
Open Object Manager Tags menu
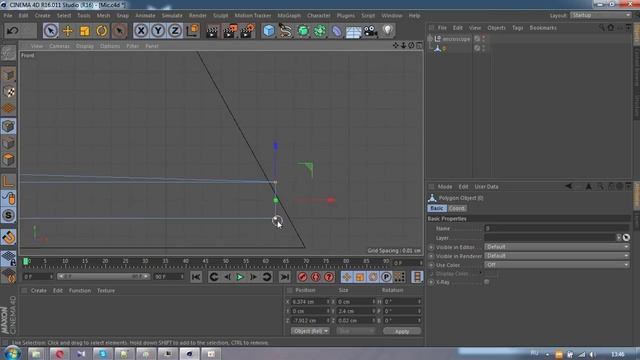click(x=518, y=28)
